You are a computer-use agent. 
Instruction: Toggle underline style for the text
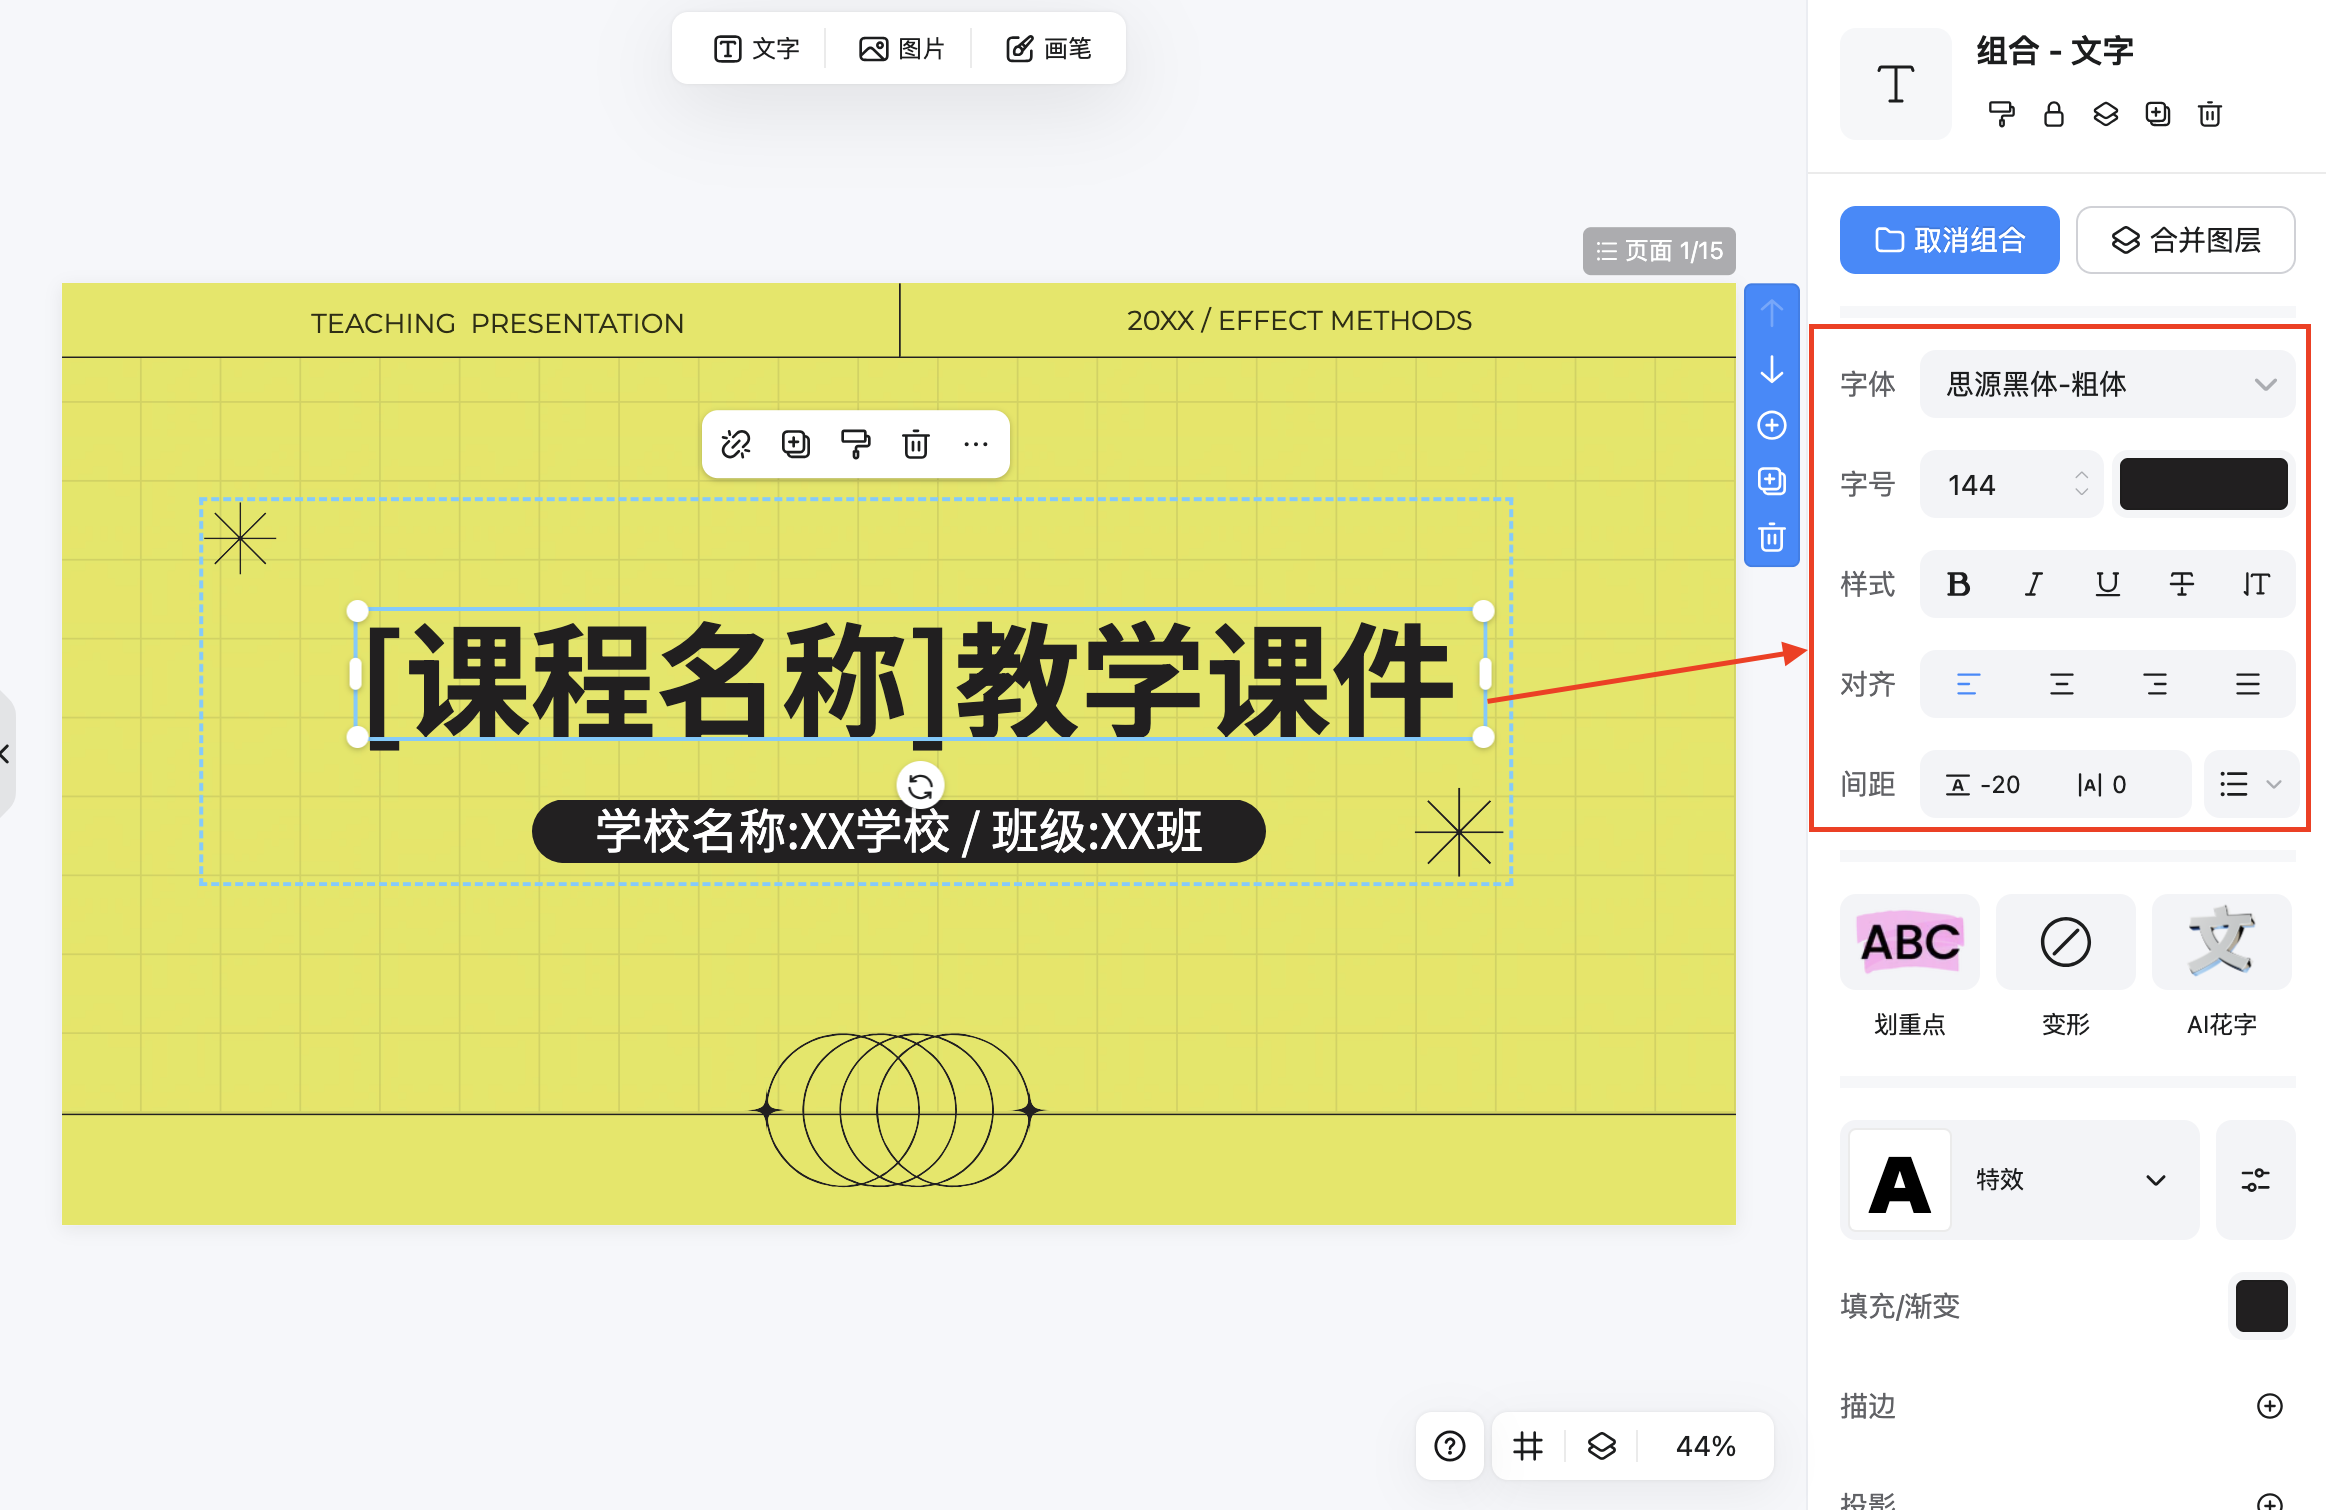click(2107, 584)
